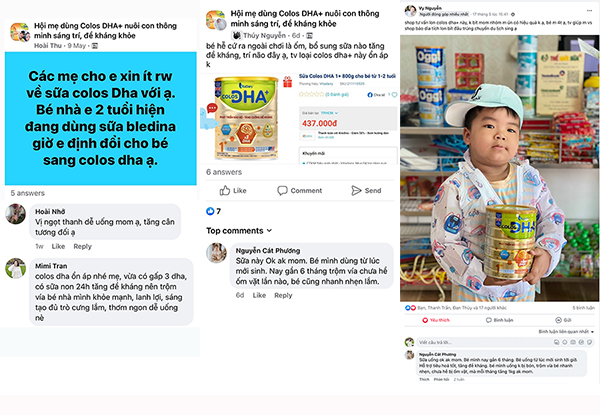Click the Comment speech bubble icon

(282, 190)
